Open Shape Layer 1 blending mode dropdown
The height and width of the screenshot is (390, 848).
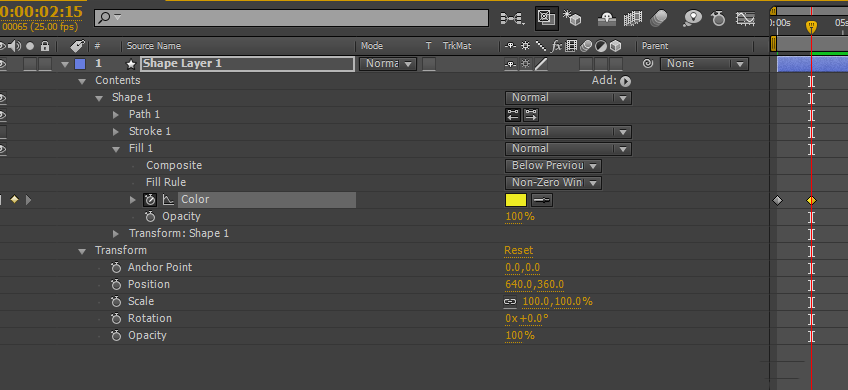coord(388,64)
